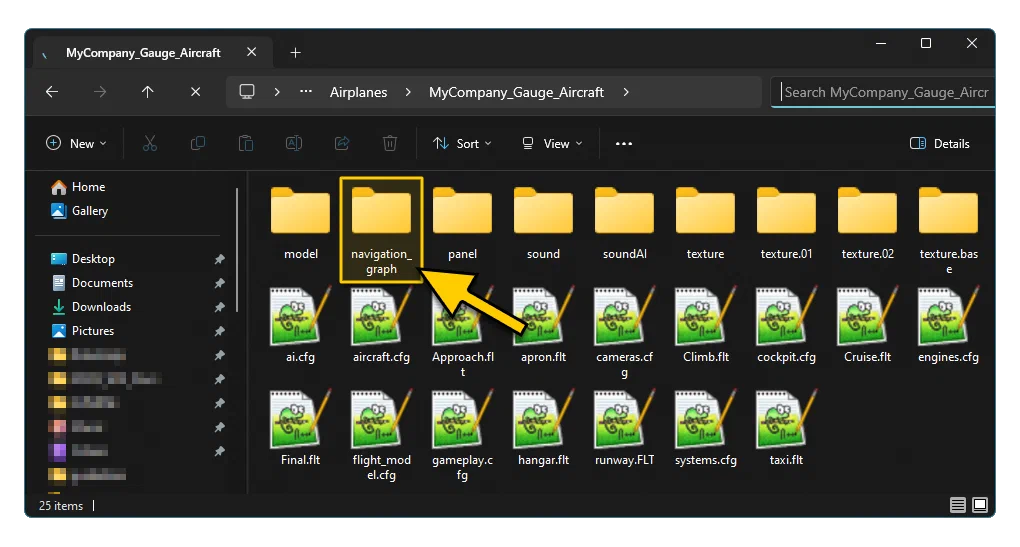Select the Cruise.flt file

[x=867, y=325]
